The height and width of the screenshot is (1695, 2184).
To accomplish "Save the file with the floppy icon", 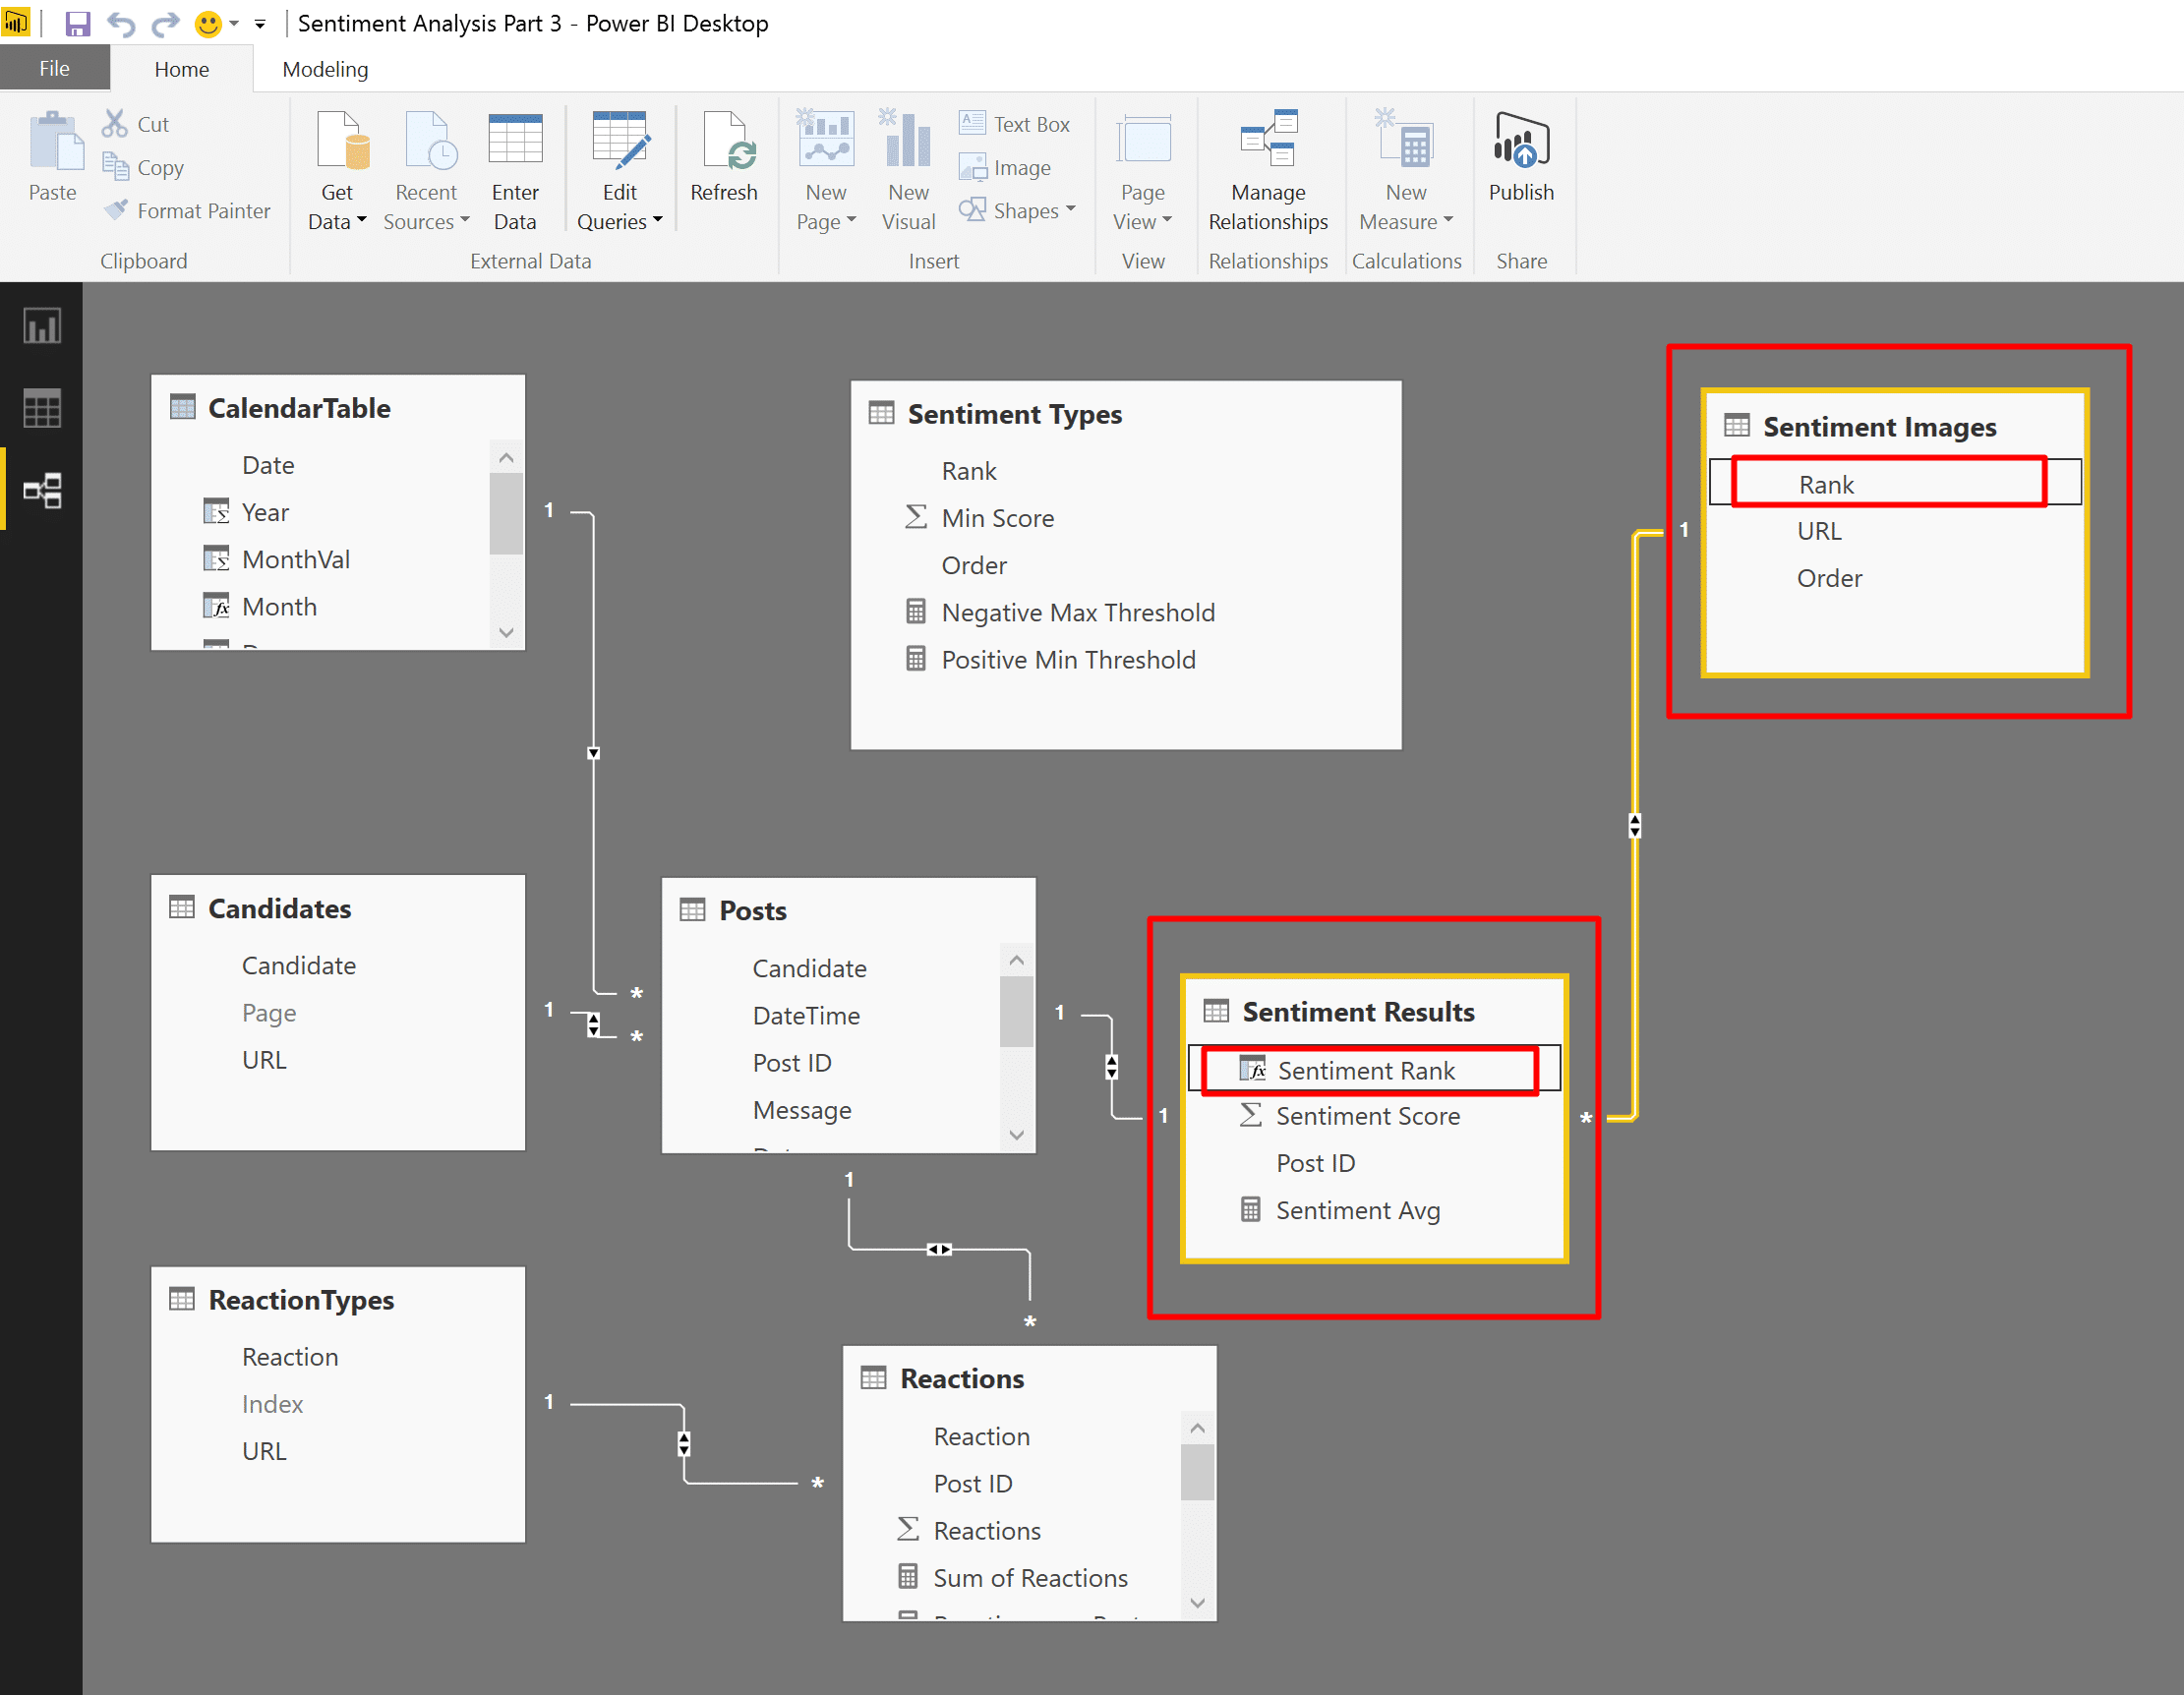I will click(77, 23).
